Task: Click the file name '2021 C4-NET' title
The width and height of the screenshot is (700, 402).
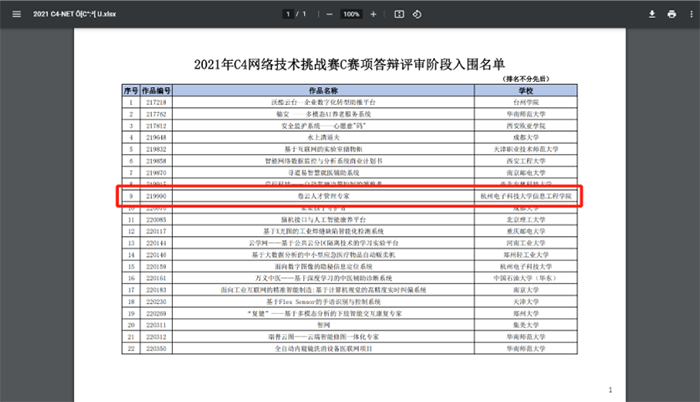Action: click(x=75, y=14)
